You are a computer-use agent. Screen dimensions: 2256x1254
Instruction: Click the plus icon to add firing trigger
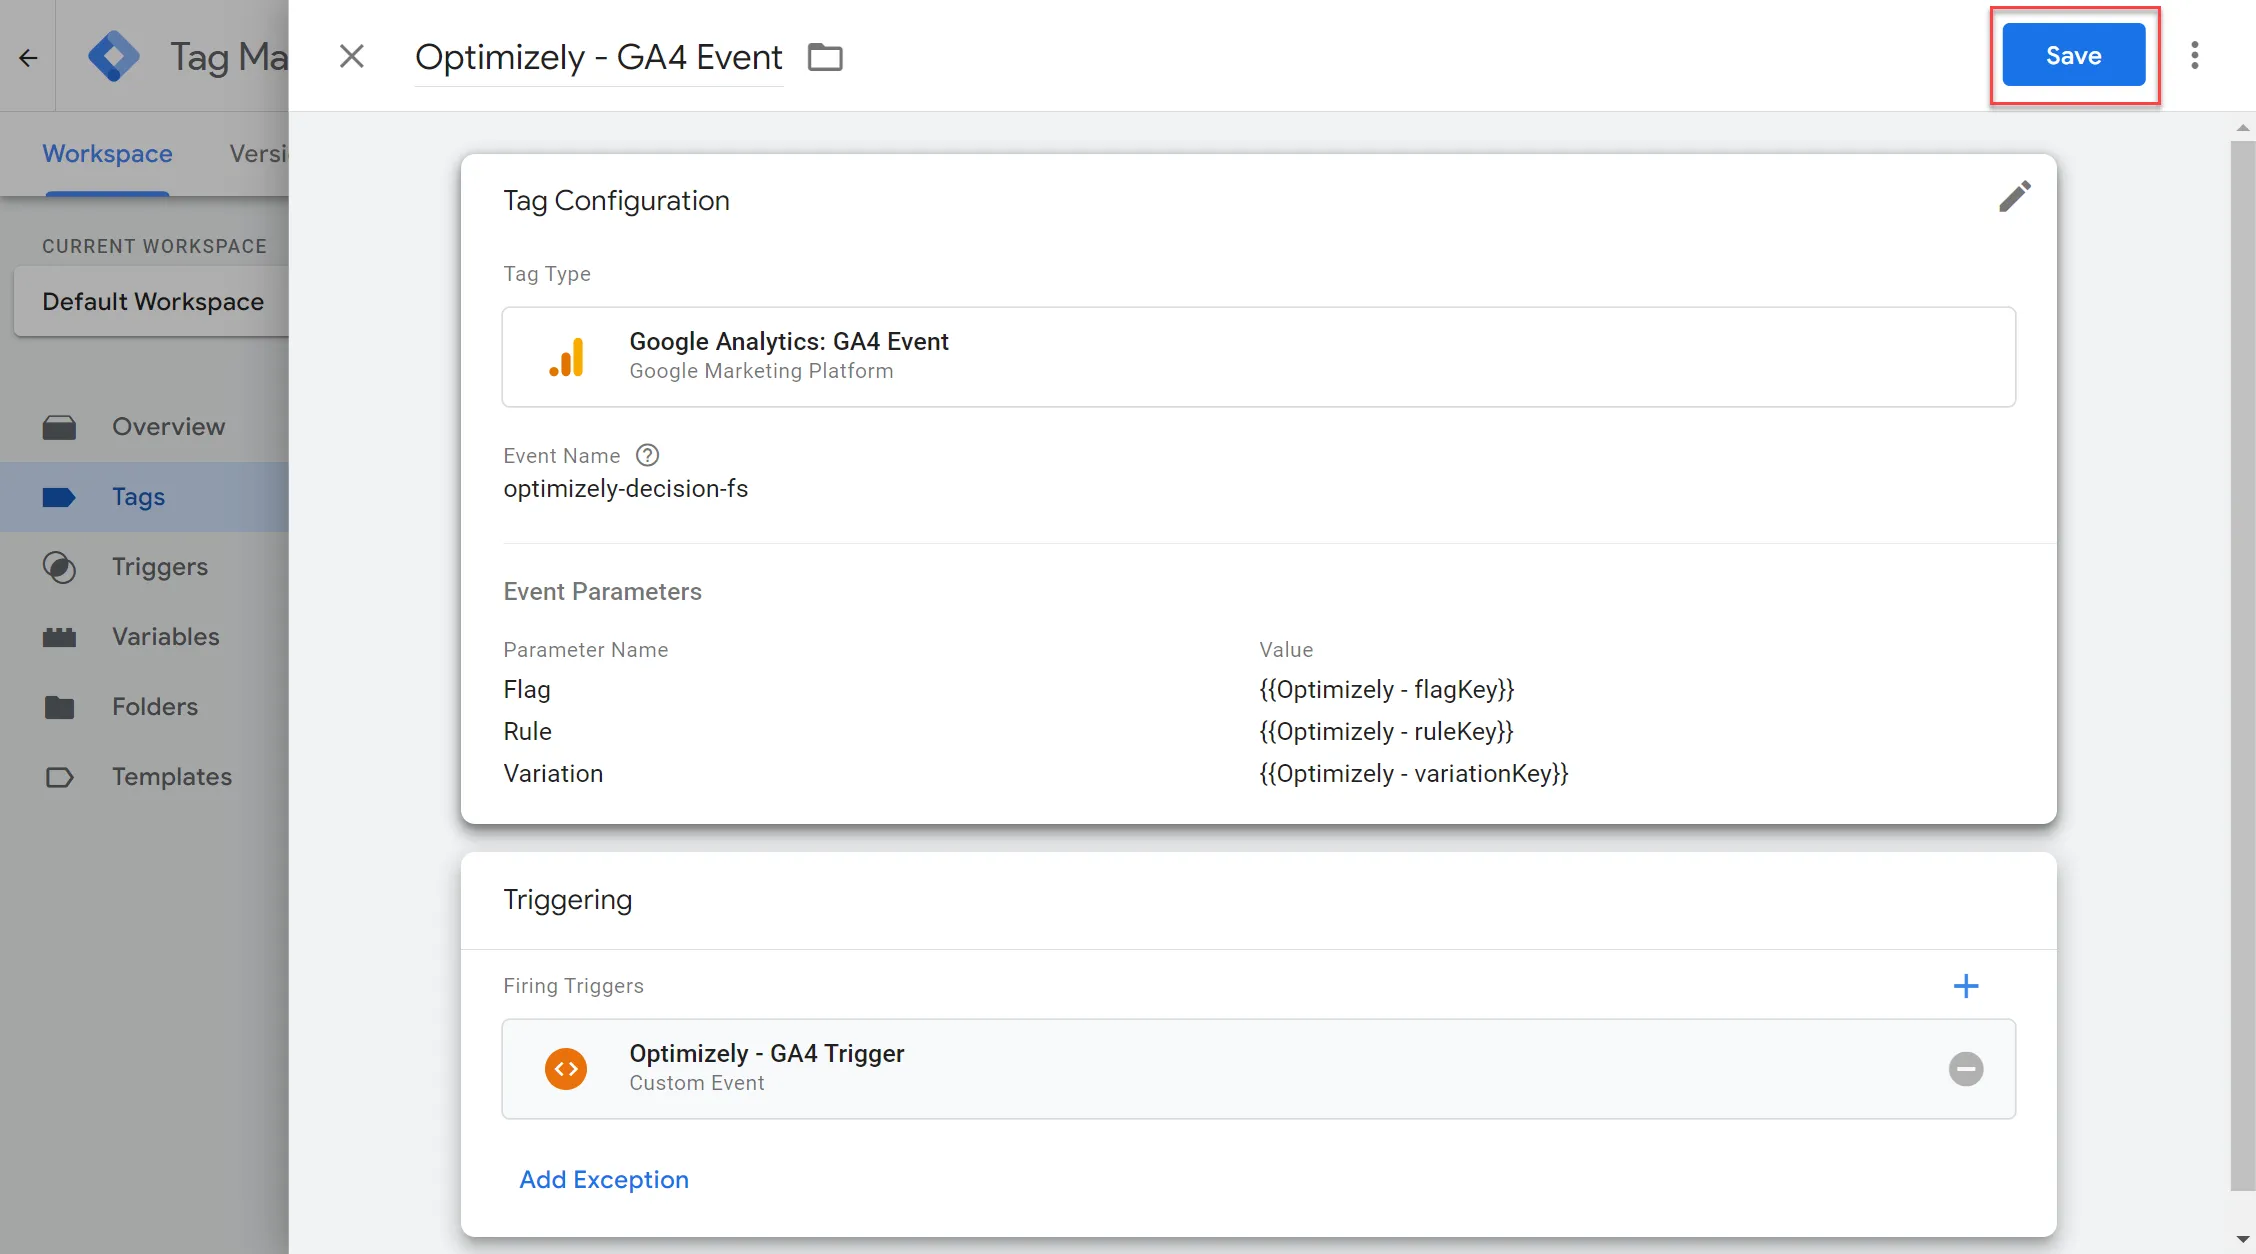point(1965,986)
